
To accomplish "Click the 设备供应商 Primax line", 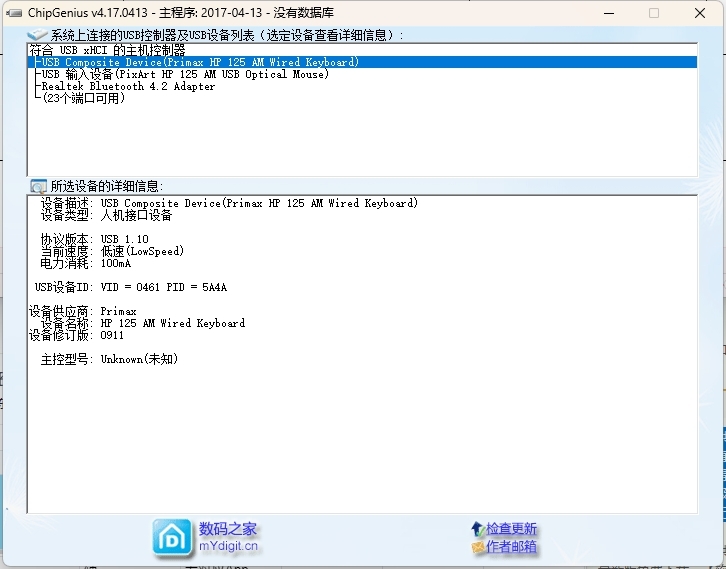I will pos(83,312).
